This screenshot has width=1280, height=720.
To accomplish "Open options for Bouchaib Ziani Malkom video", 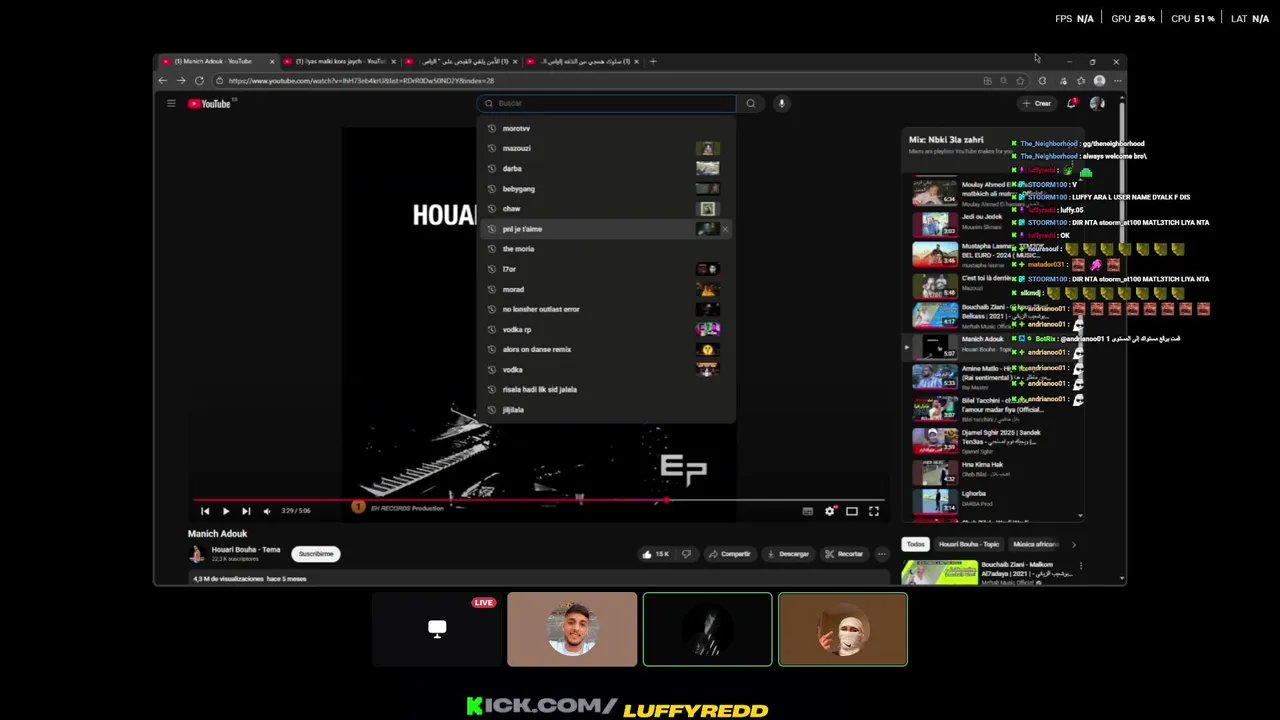I will point(1080,566).
